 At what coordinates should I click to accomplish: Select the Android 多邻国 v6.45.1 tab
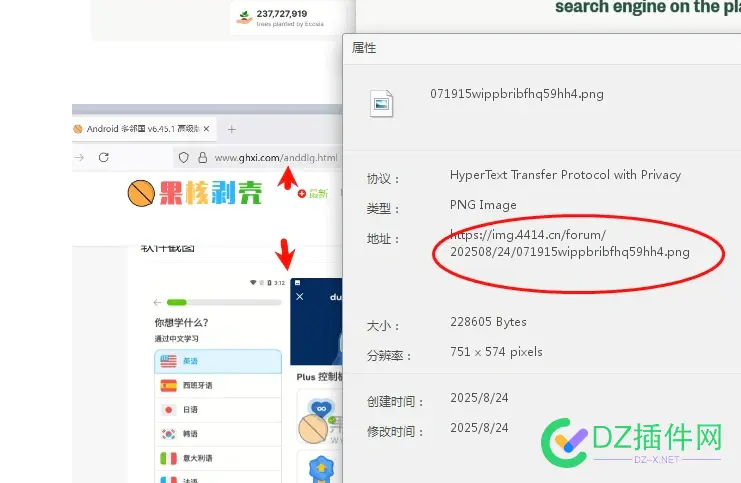(143, 129)
